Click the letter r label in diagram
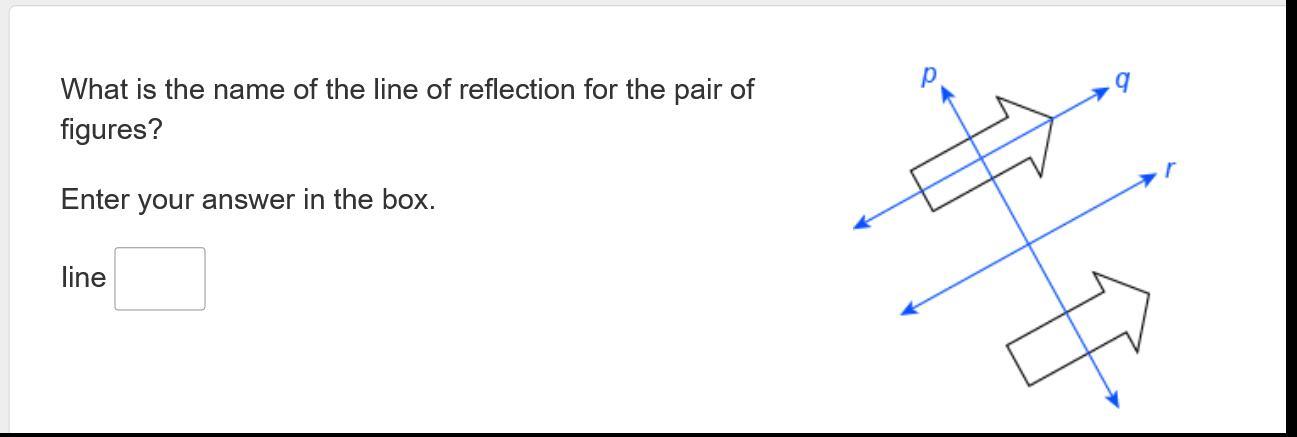 (x=1168, y=172)
